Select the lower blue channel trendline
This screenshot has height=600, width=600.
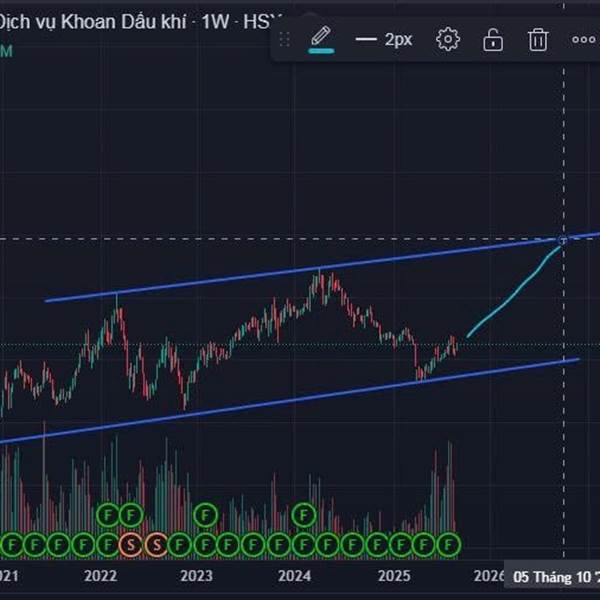click(291, 400)
